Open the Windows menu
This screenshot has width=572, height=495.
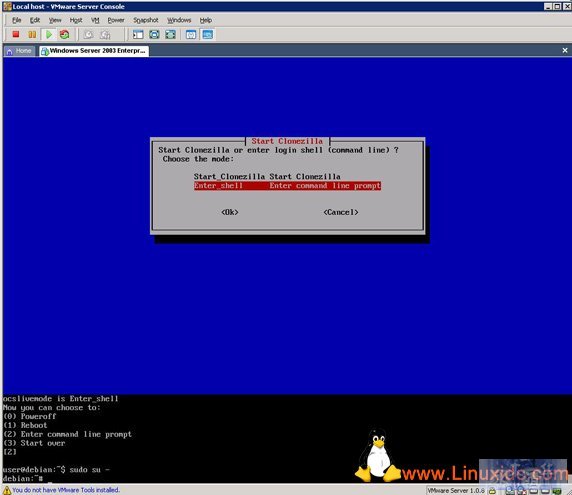point(179,20)
